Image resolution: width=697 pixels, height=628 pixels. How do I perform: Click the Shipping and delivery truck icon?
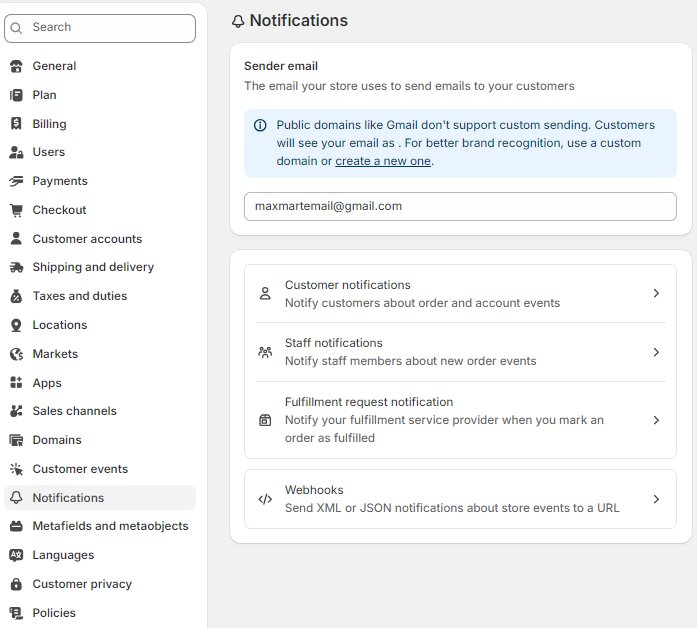coord(16,267)
